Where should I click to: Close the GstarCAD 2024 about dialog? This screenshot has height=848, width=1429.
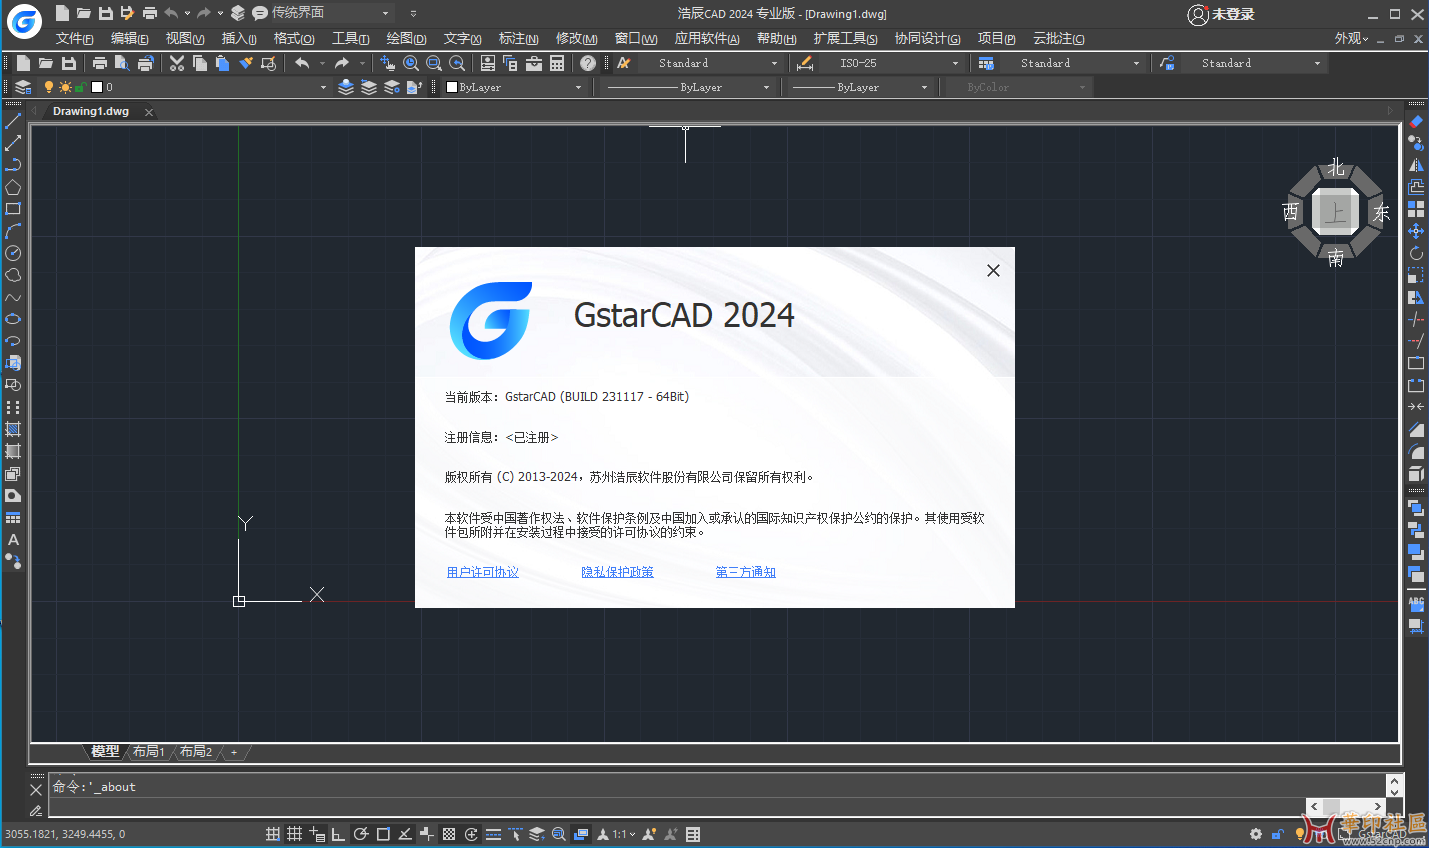pos(993,270)
